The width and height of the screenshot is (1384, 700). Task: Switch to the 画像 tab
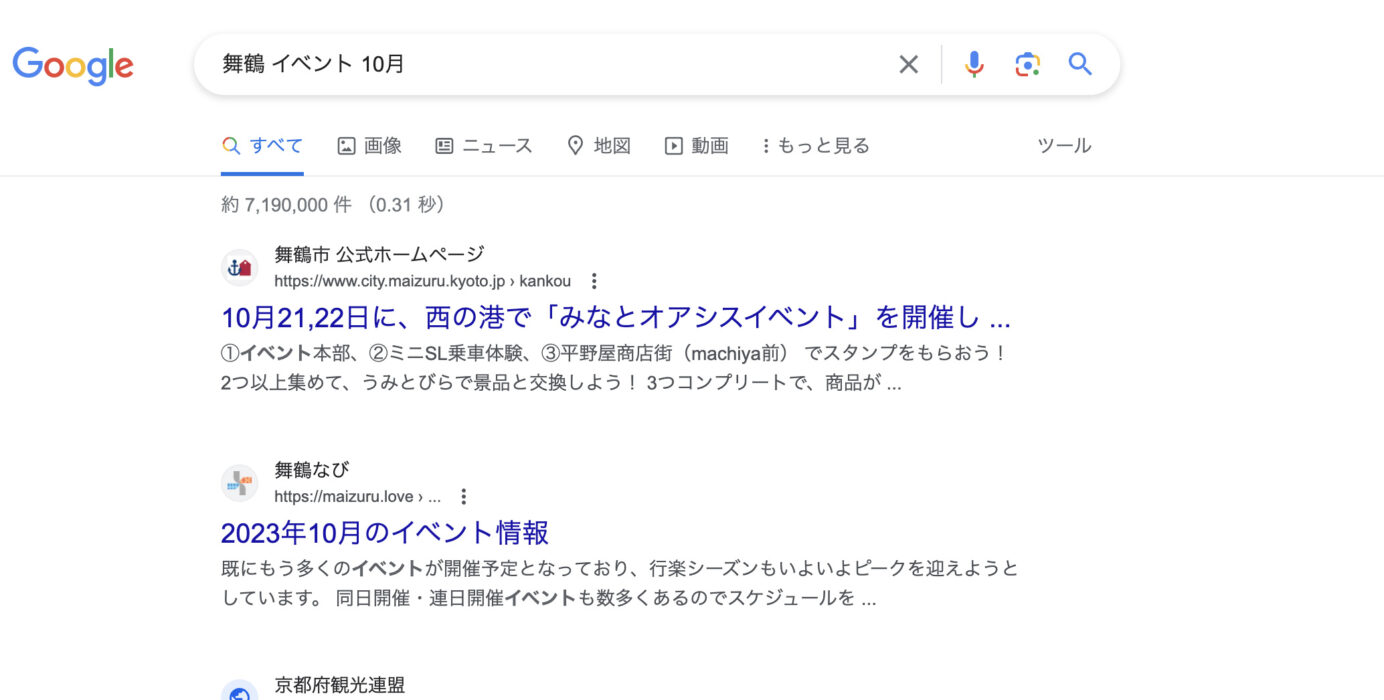click(369, 146)
